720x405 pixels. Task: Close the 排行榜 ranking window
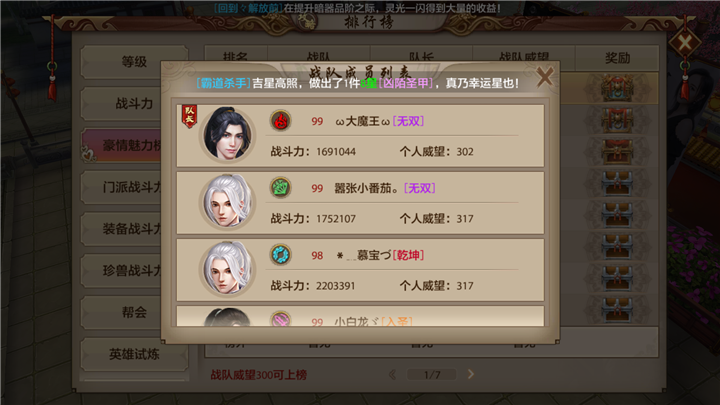(685, 43)
